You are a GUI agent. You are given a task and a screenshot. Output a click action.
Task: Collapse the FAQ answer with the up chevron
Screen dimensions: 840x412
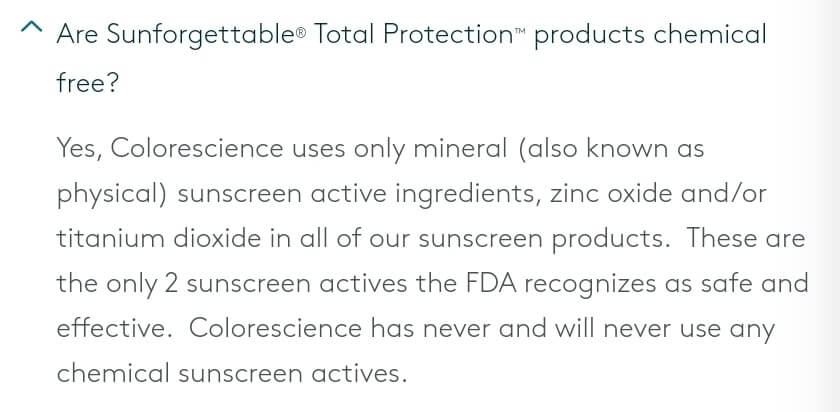coord(31,27)
